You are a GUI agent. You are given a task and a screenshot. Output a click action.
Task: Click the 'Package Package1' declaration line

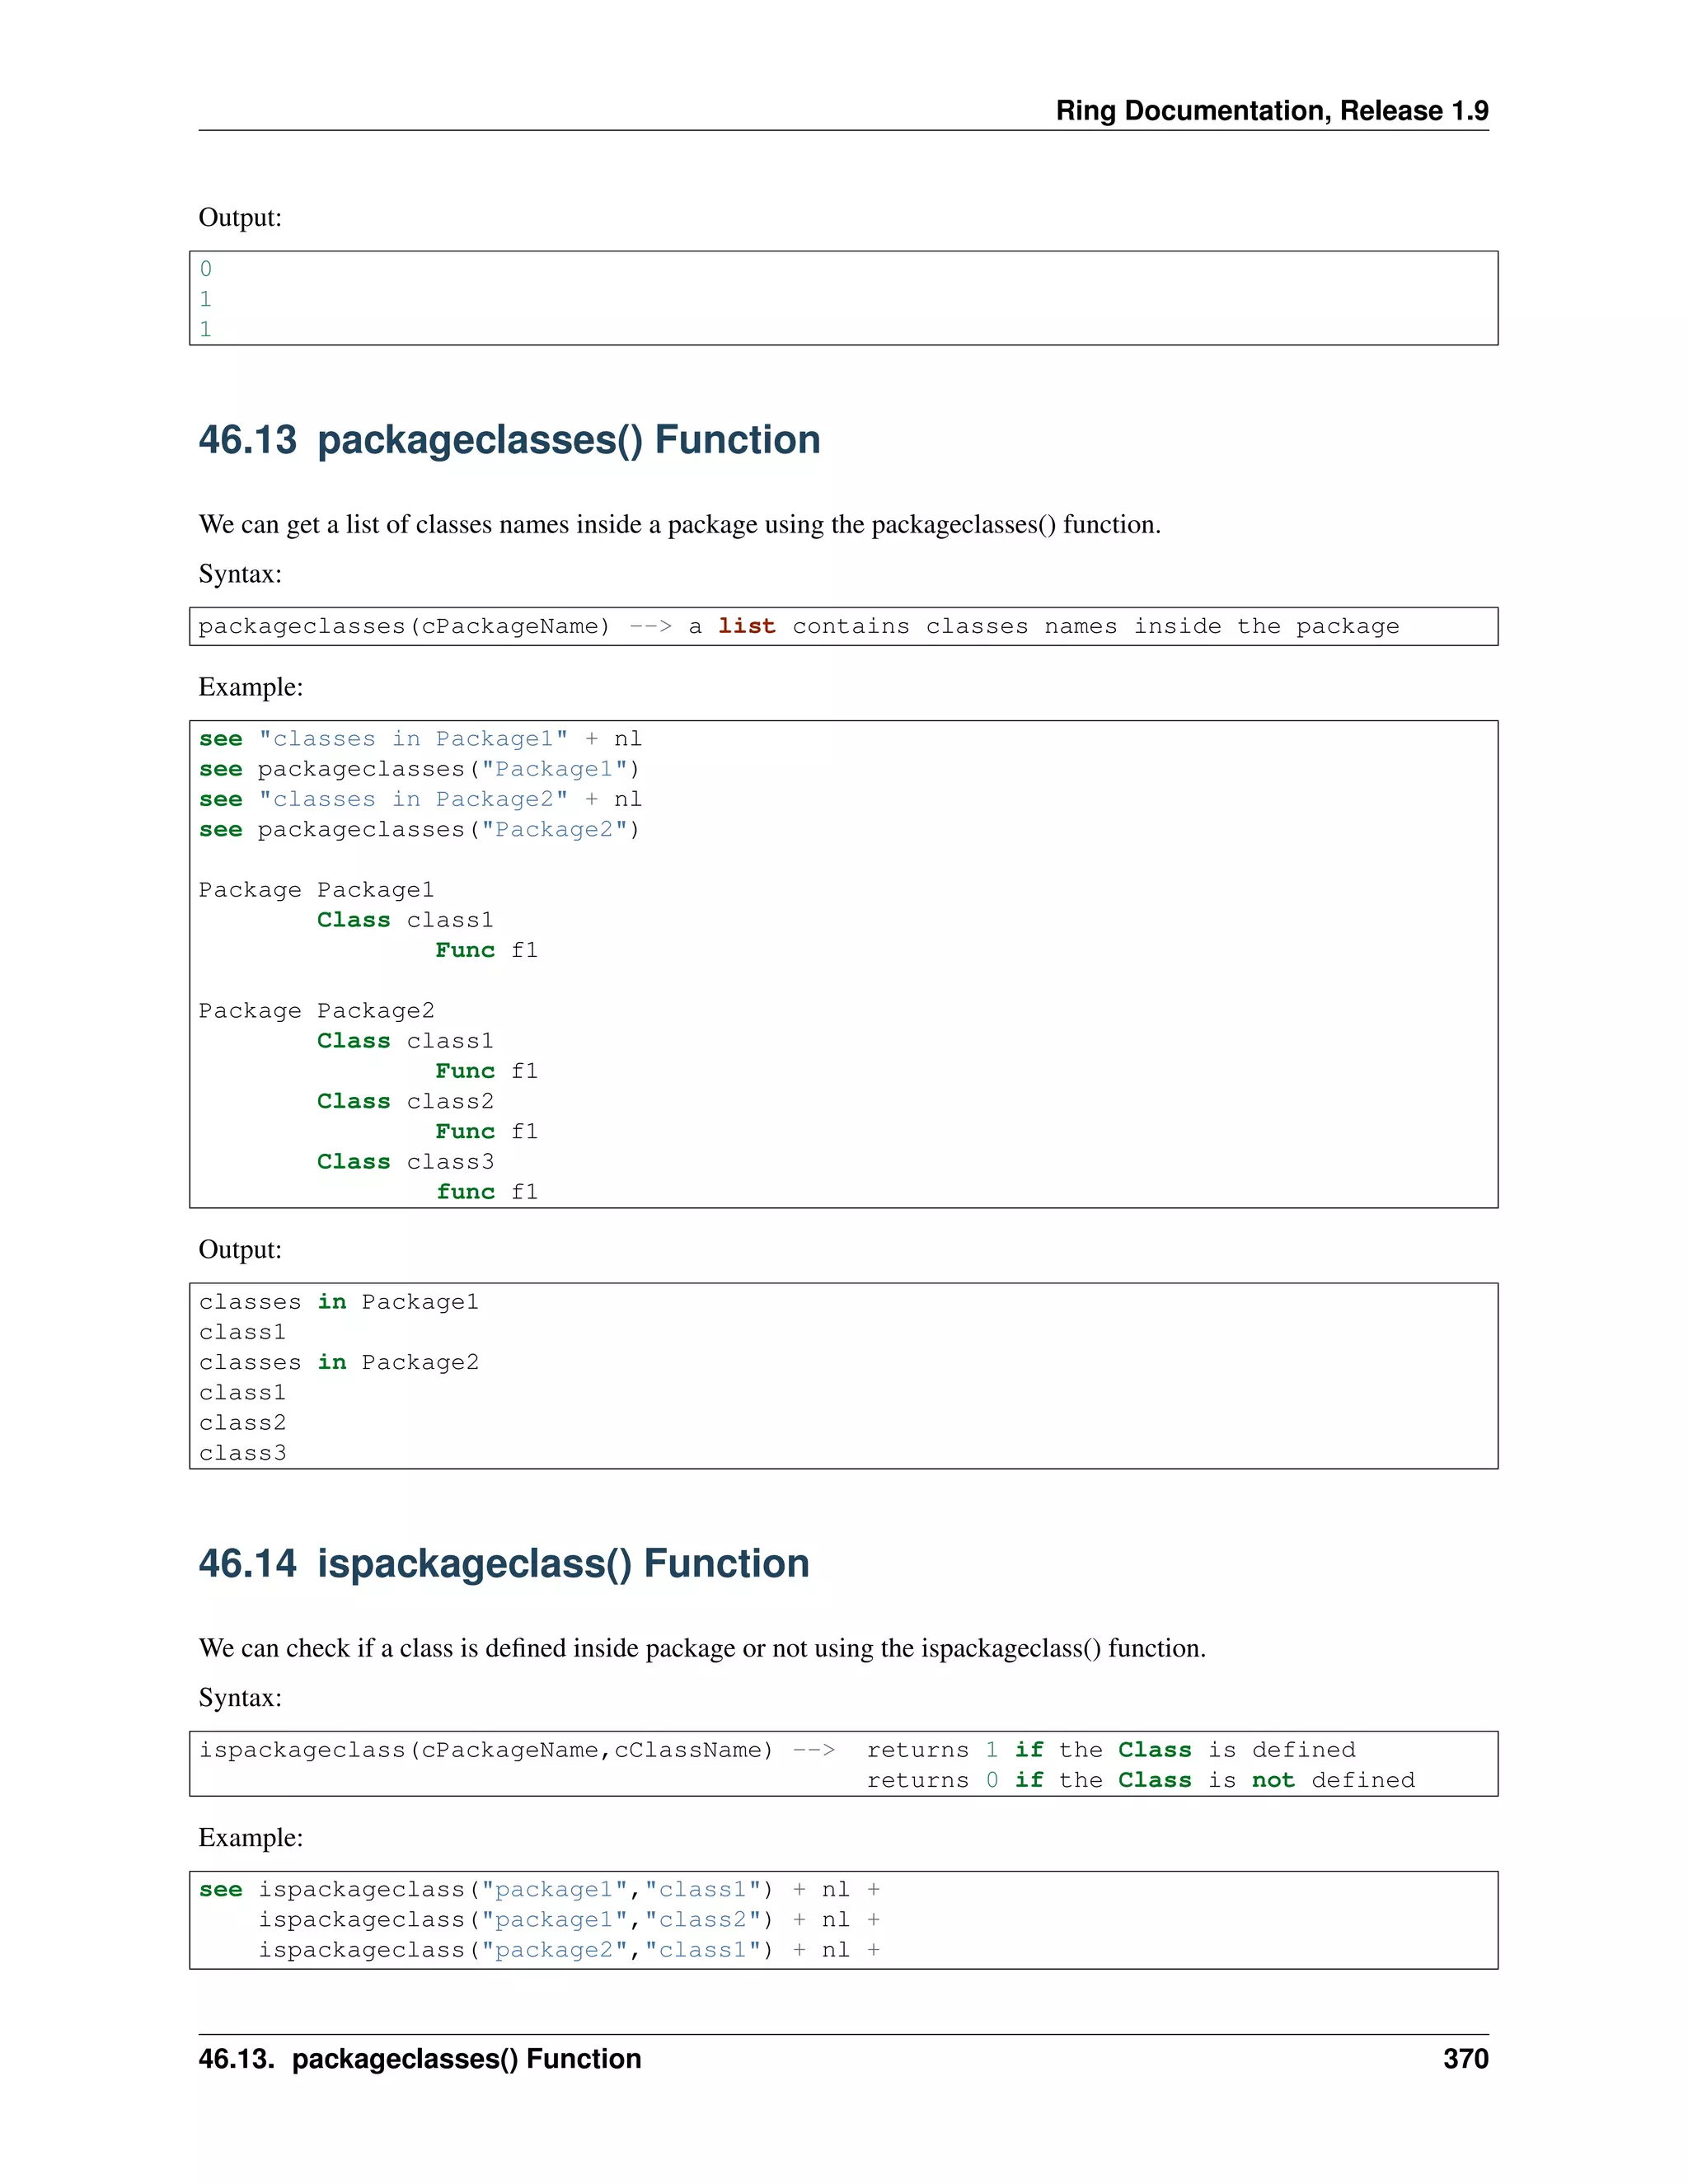[x=316, y=890]
